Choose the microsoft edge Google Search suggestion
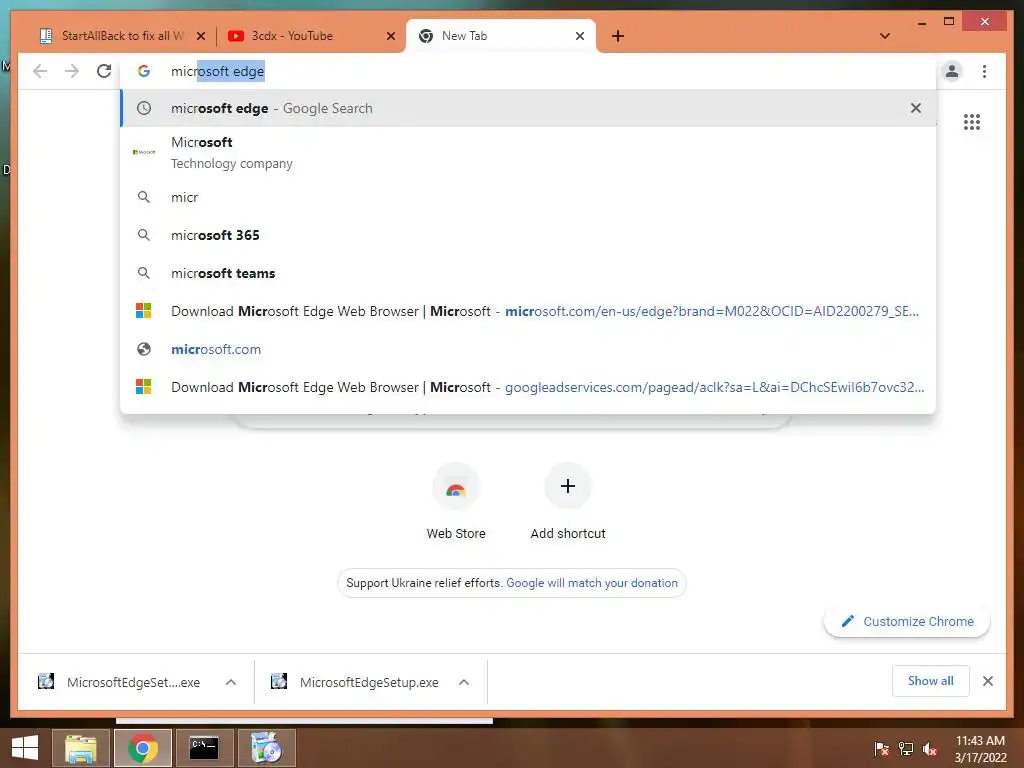This screenshot has height=768, width=1024. coord(528,108)
